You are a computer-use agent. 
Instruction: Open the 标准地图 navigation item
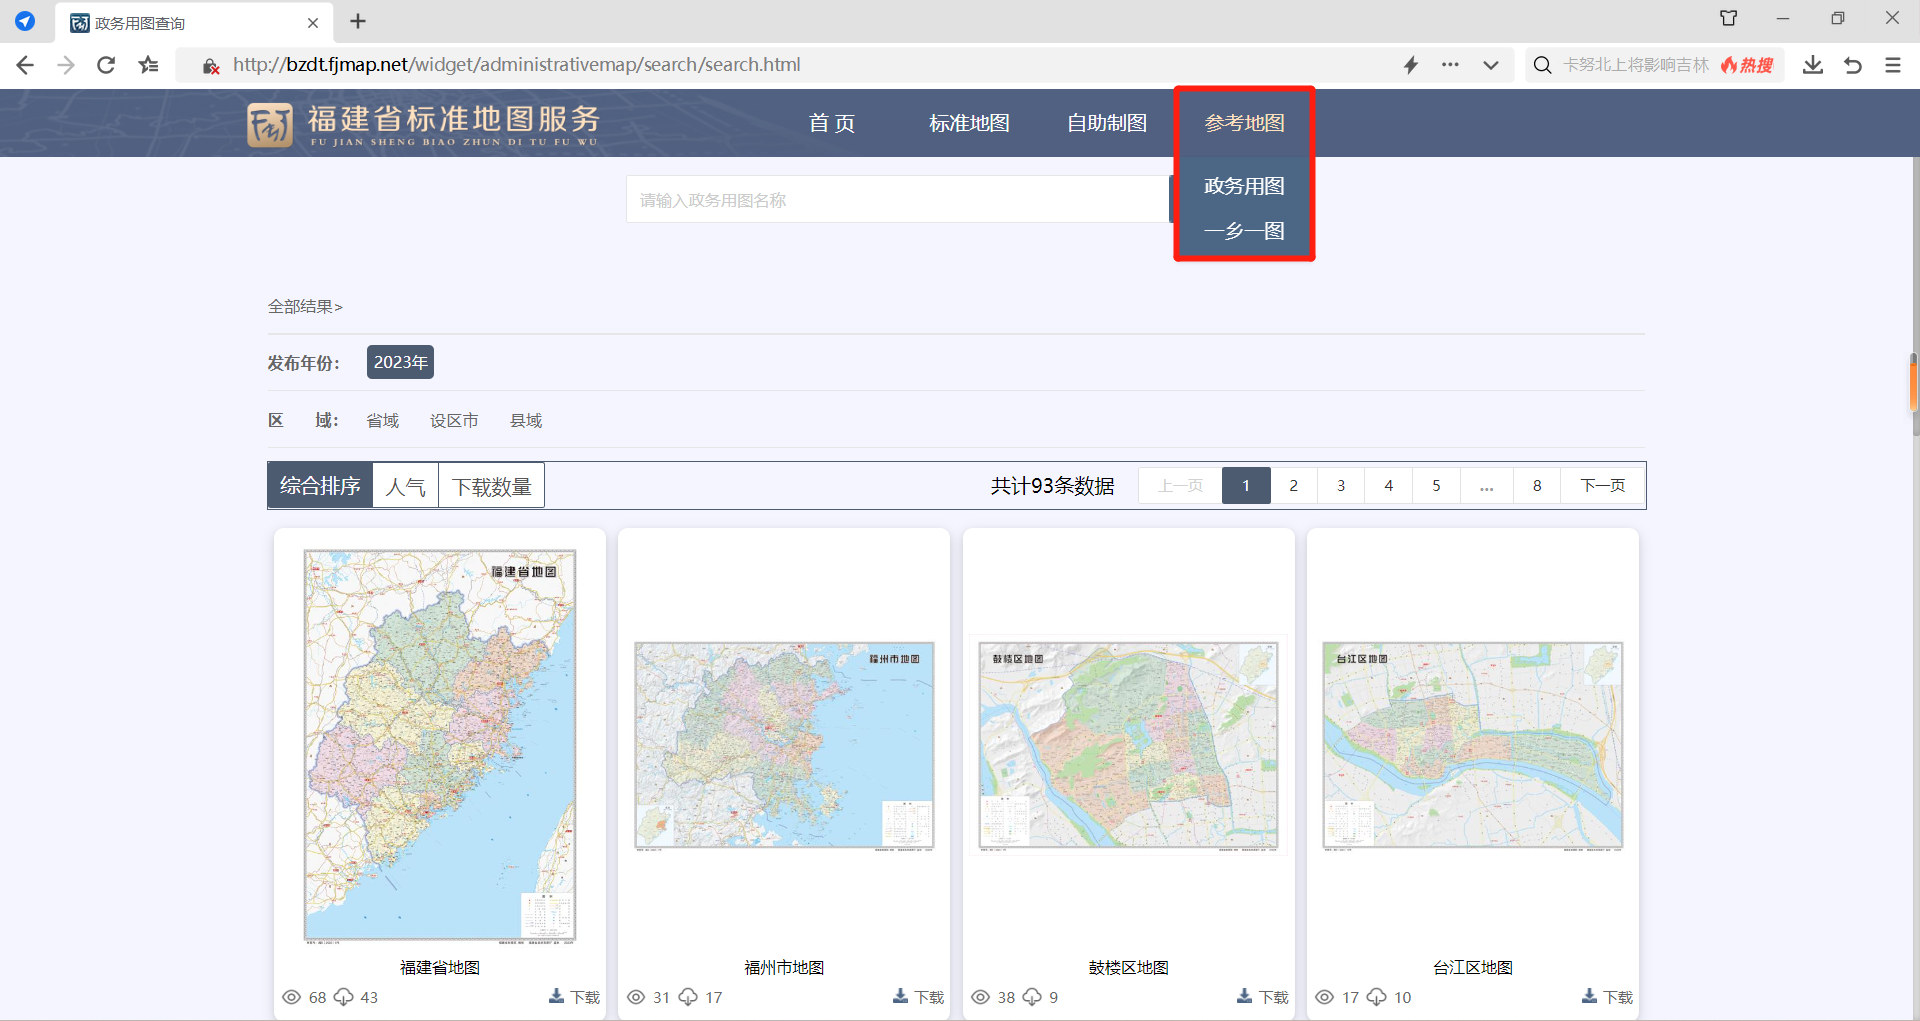click(x=969, y=123)
